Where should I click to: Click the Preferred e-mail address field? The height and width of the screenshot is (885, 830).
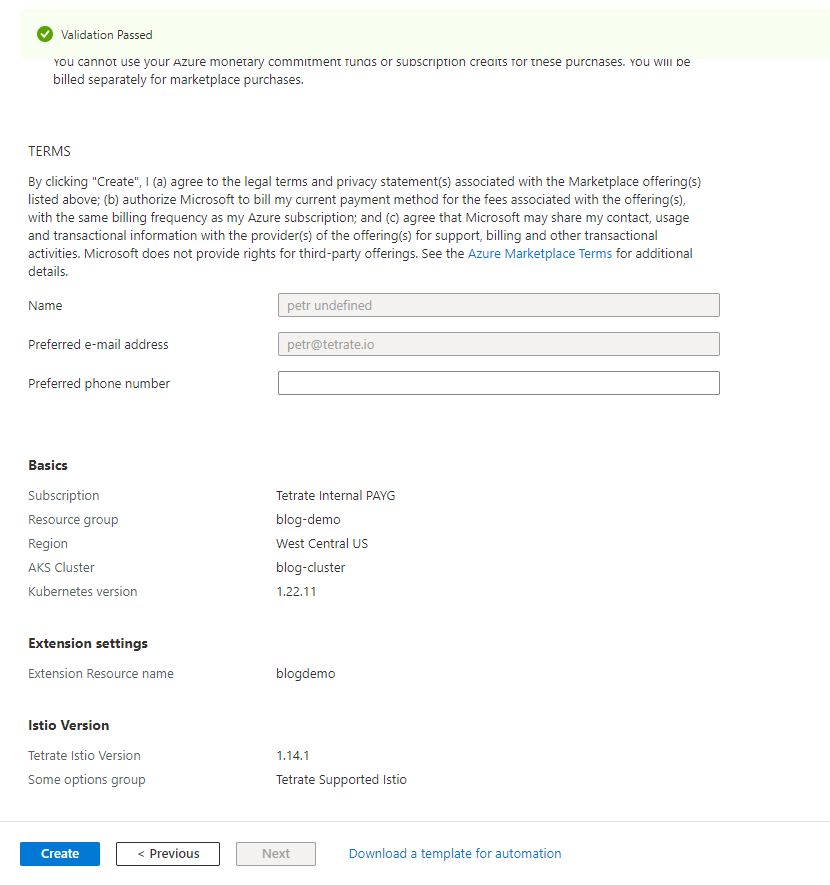(x=498, y=344)
